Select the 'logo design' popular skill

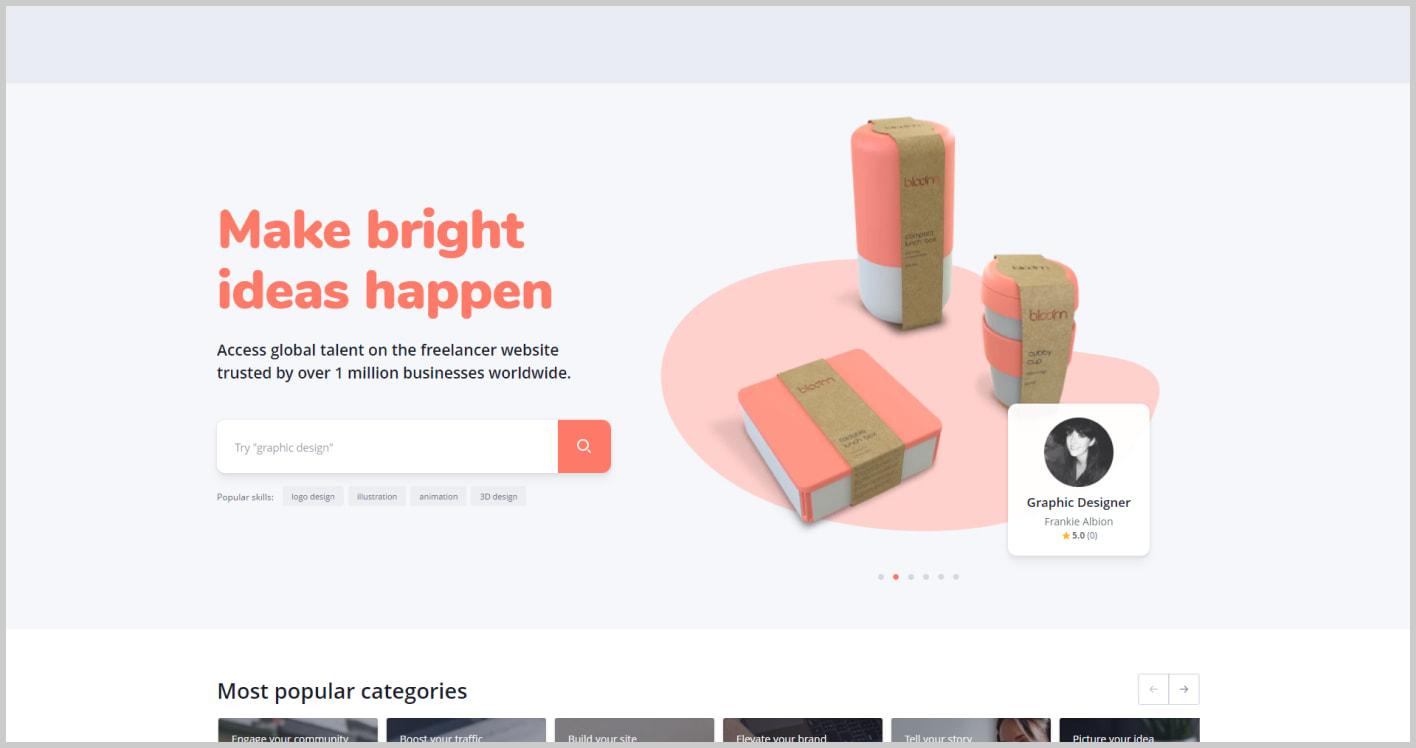pyautogui.click(x=313, y=496)
